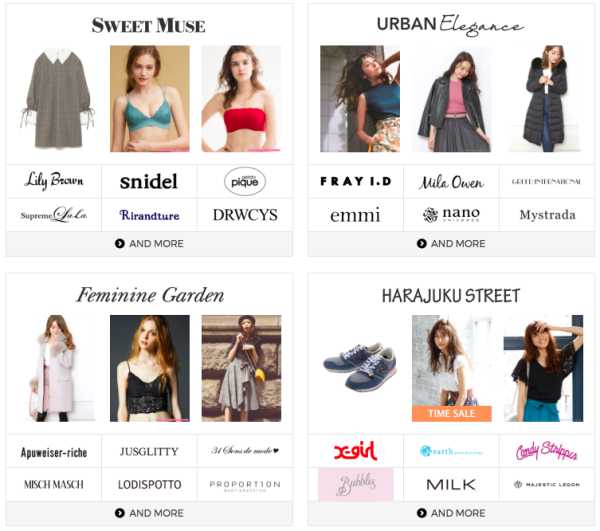View the grey collared dress image
This screenshot has width=600, height=531.
[x=57, y=99]
